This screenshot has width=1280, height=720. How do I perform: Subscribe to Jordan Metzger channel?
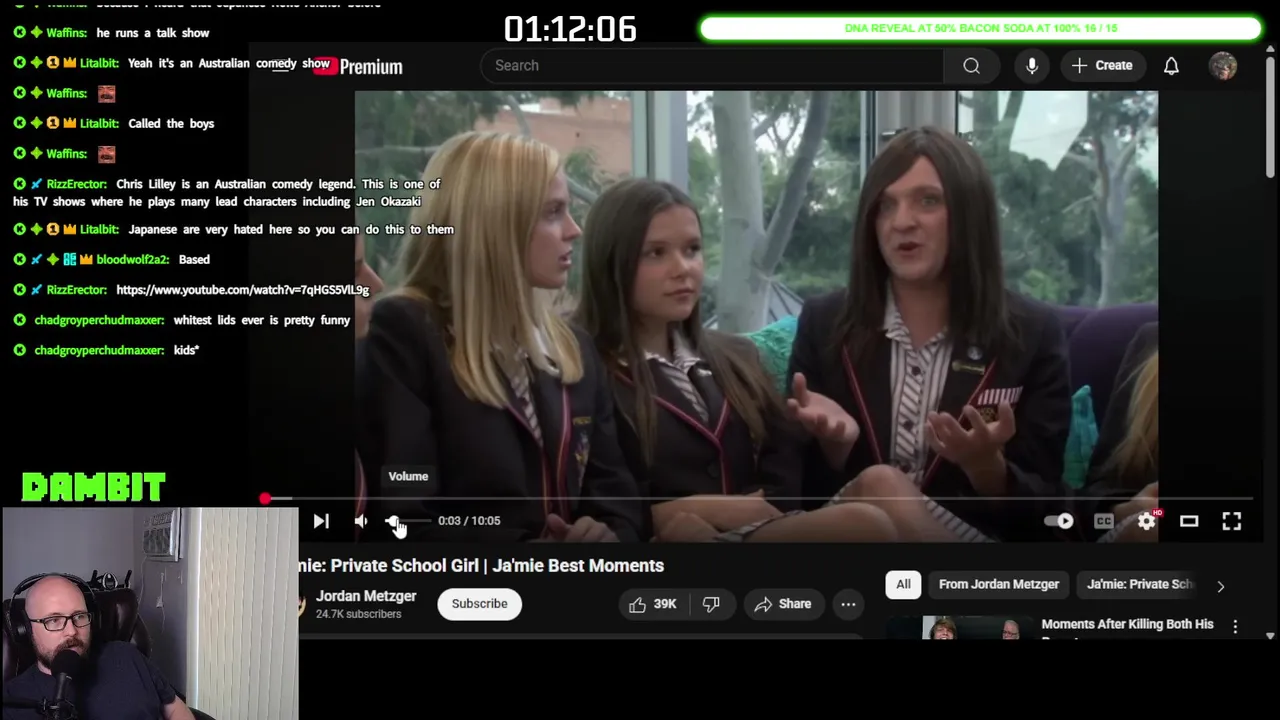click(479, 604)
